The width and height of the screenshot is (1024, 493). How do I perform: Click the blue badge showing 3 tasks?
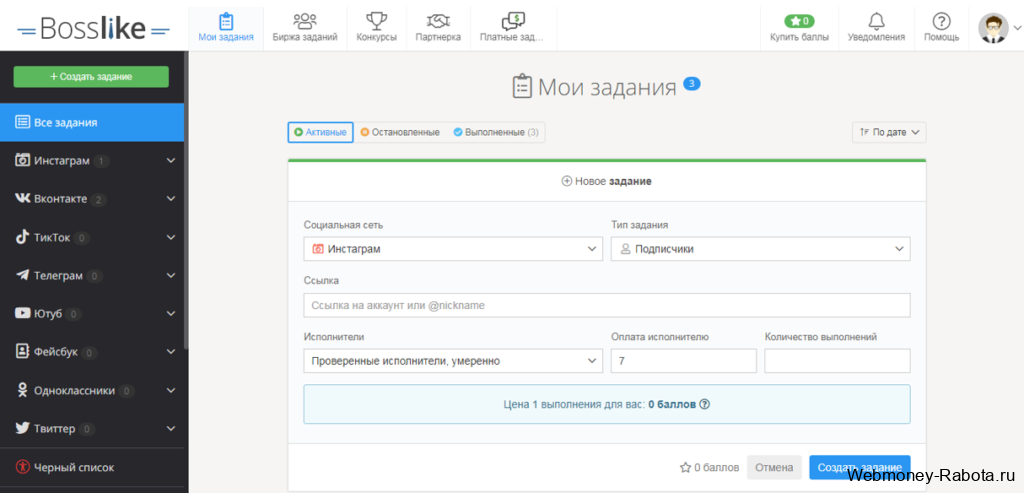point(692,83)
